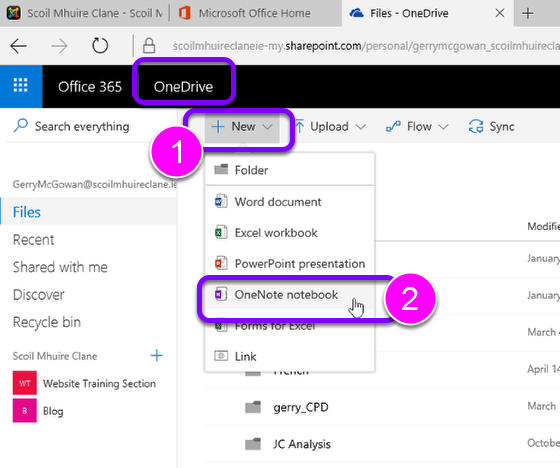Click the Modified column header
Image resolution: width=560 pixels, height=468 pixels.
544,226
